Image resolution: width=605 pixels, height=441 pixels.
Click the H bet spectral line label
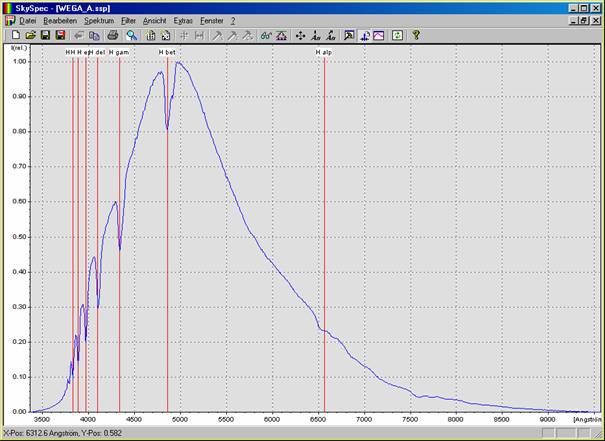(167, 51)
